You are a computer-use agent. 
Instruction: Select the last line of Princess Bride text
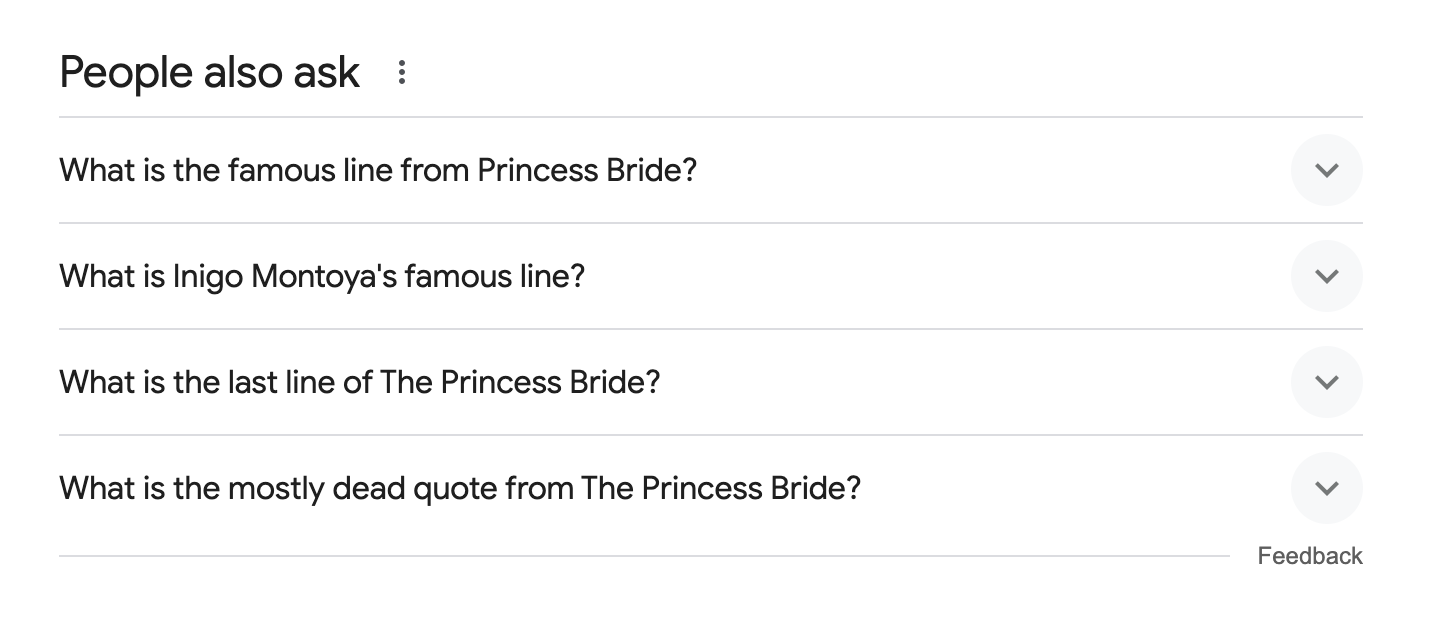pos(360,382)
